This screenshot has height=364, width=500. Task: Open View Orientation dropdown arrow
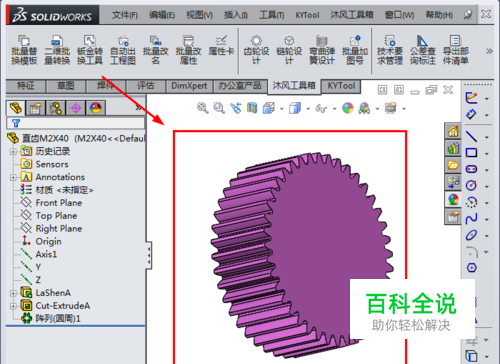pos(282,109)
